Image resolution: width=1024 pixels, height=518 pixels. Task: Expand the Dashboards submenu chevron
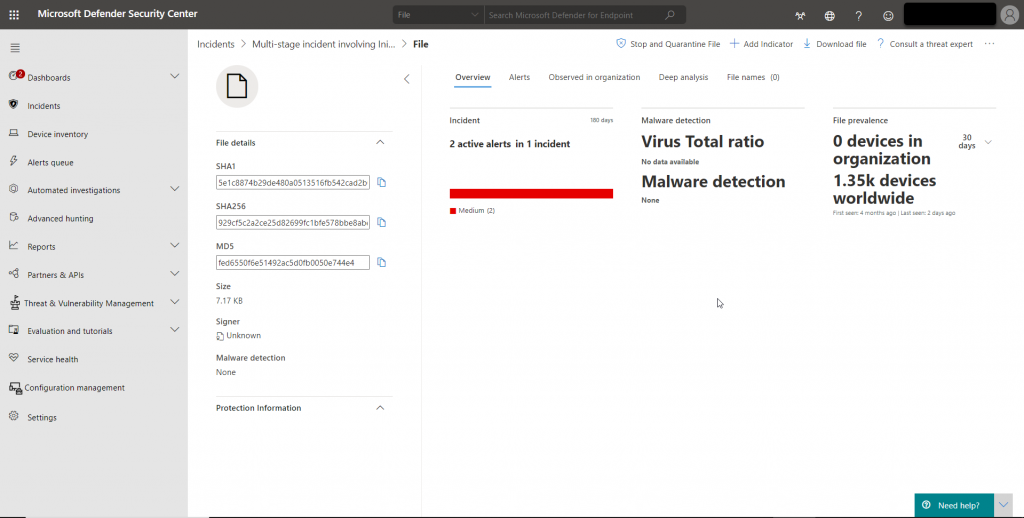pyautogui.click(x=174, y=76)
